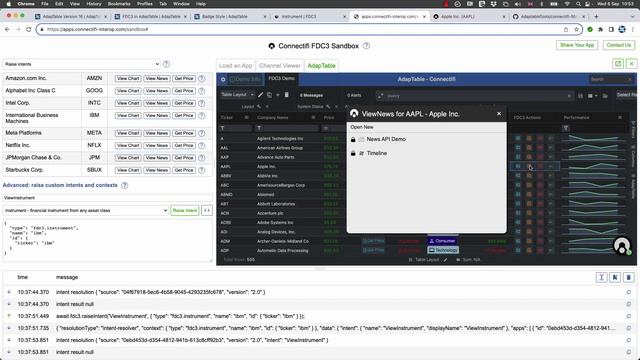Viewport: 640px width, 360px height.
Task: Expand the 10:37:51.735 log entry
Action: [x=9, y=328]
